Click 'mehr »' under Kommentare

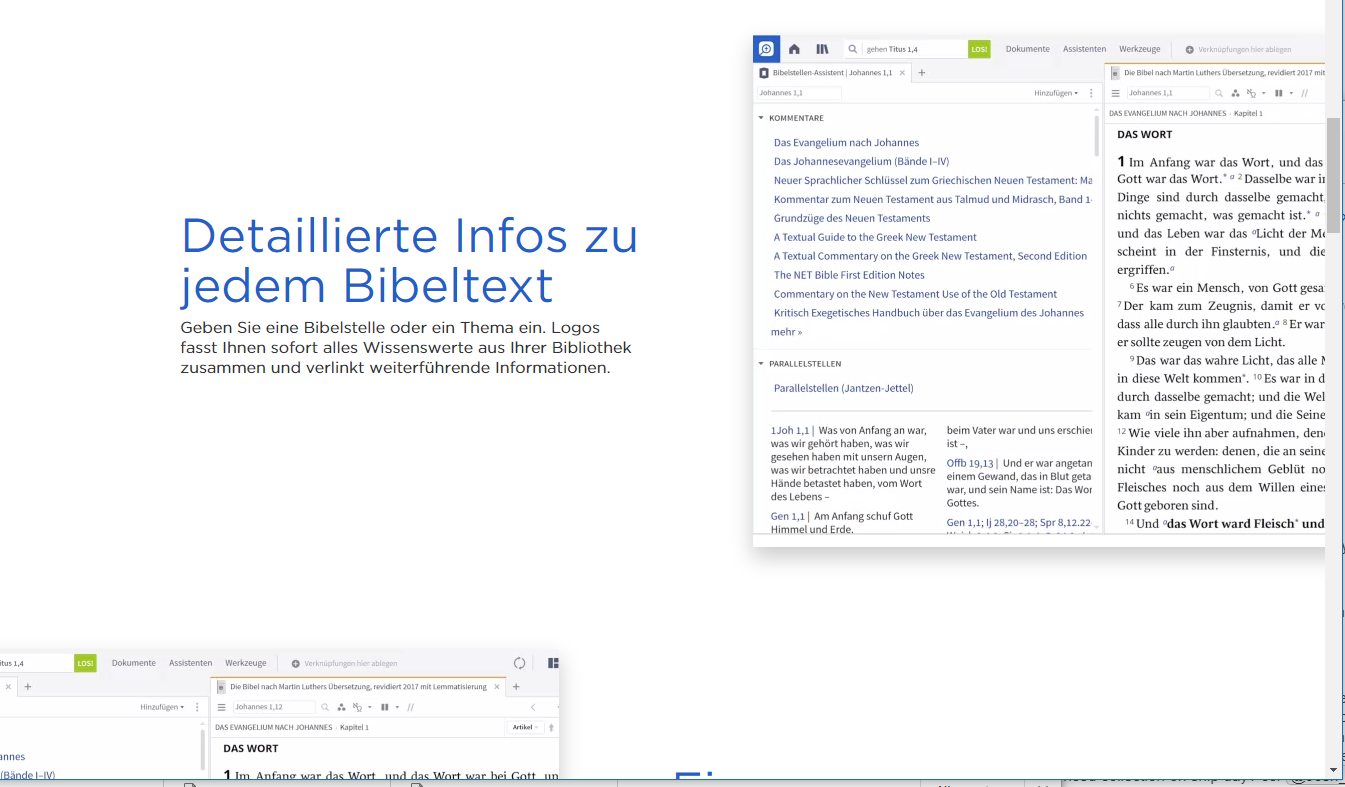click(x=786, y=332)
